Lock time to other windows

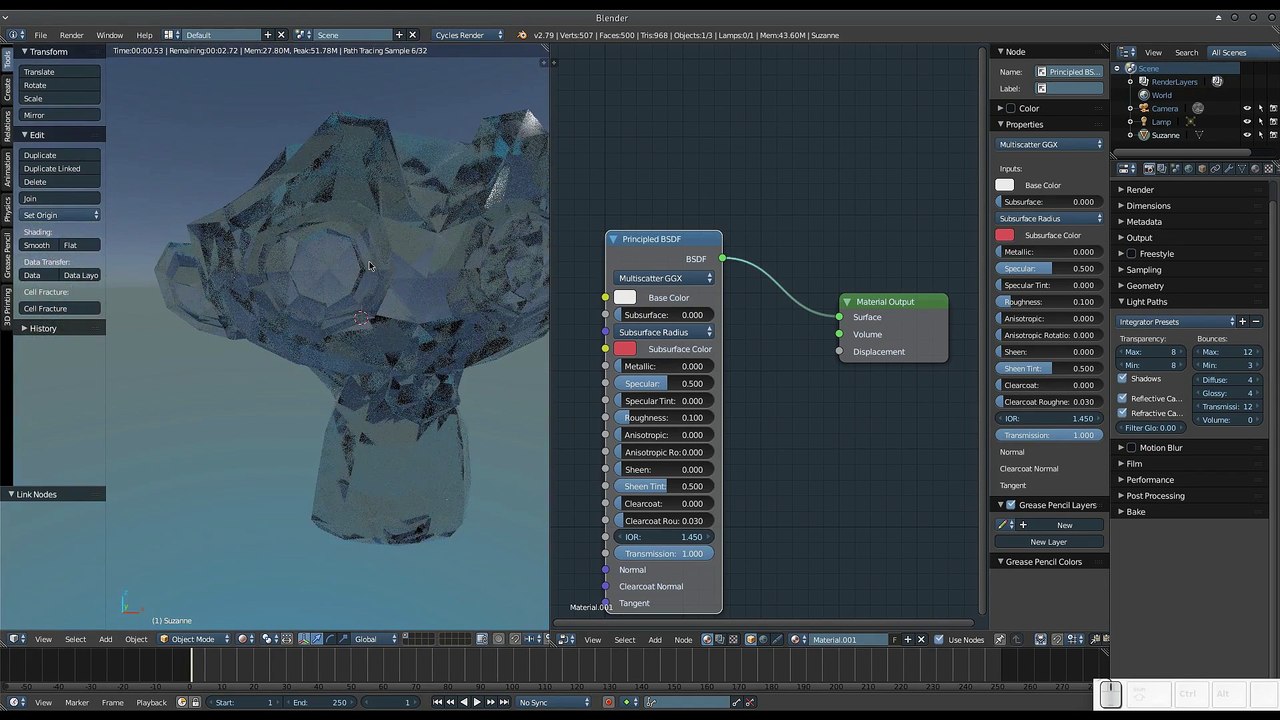pos(195,703)
